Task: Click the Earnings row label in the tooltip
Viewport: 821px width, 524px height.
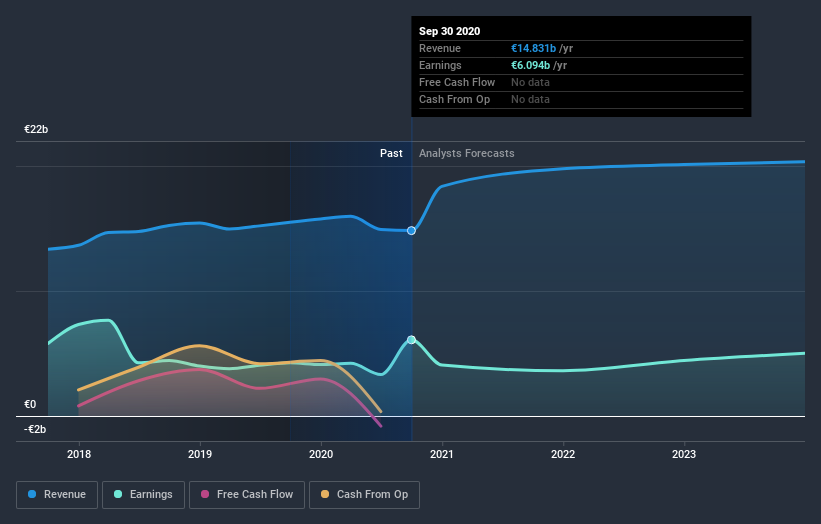Action: click(440, 65)
